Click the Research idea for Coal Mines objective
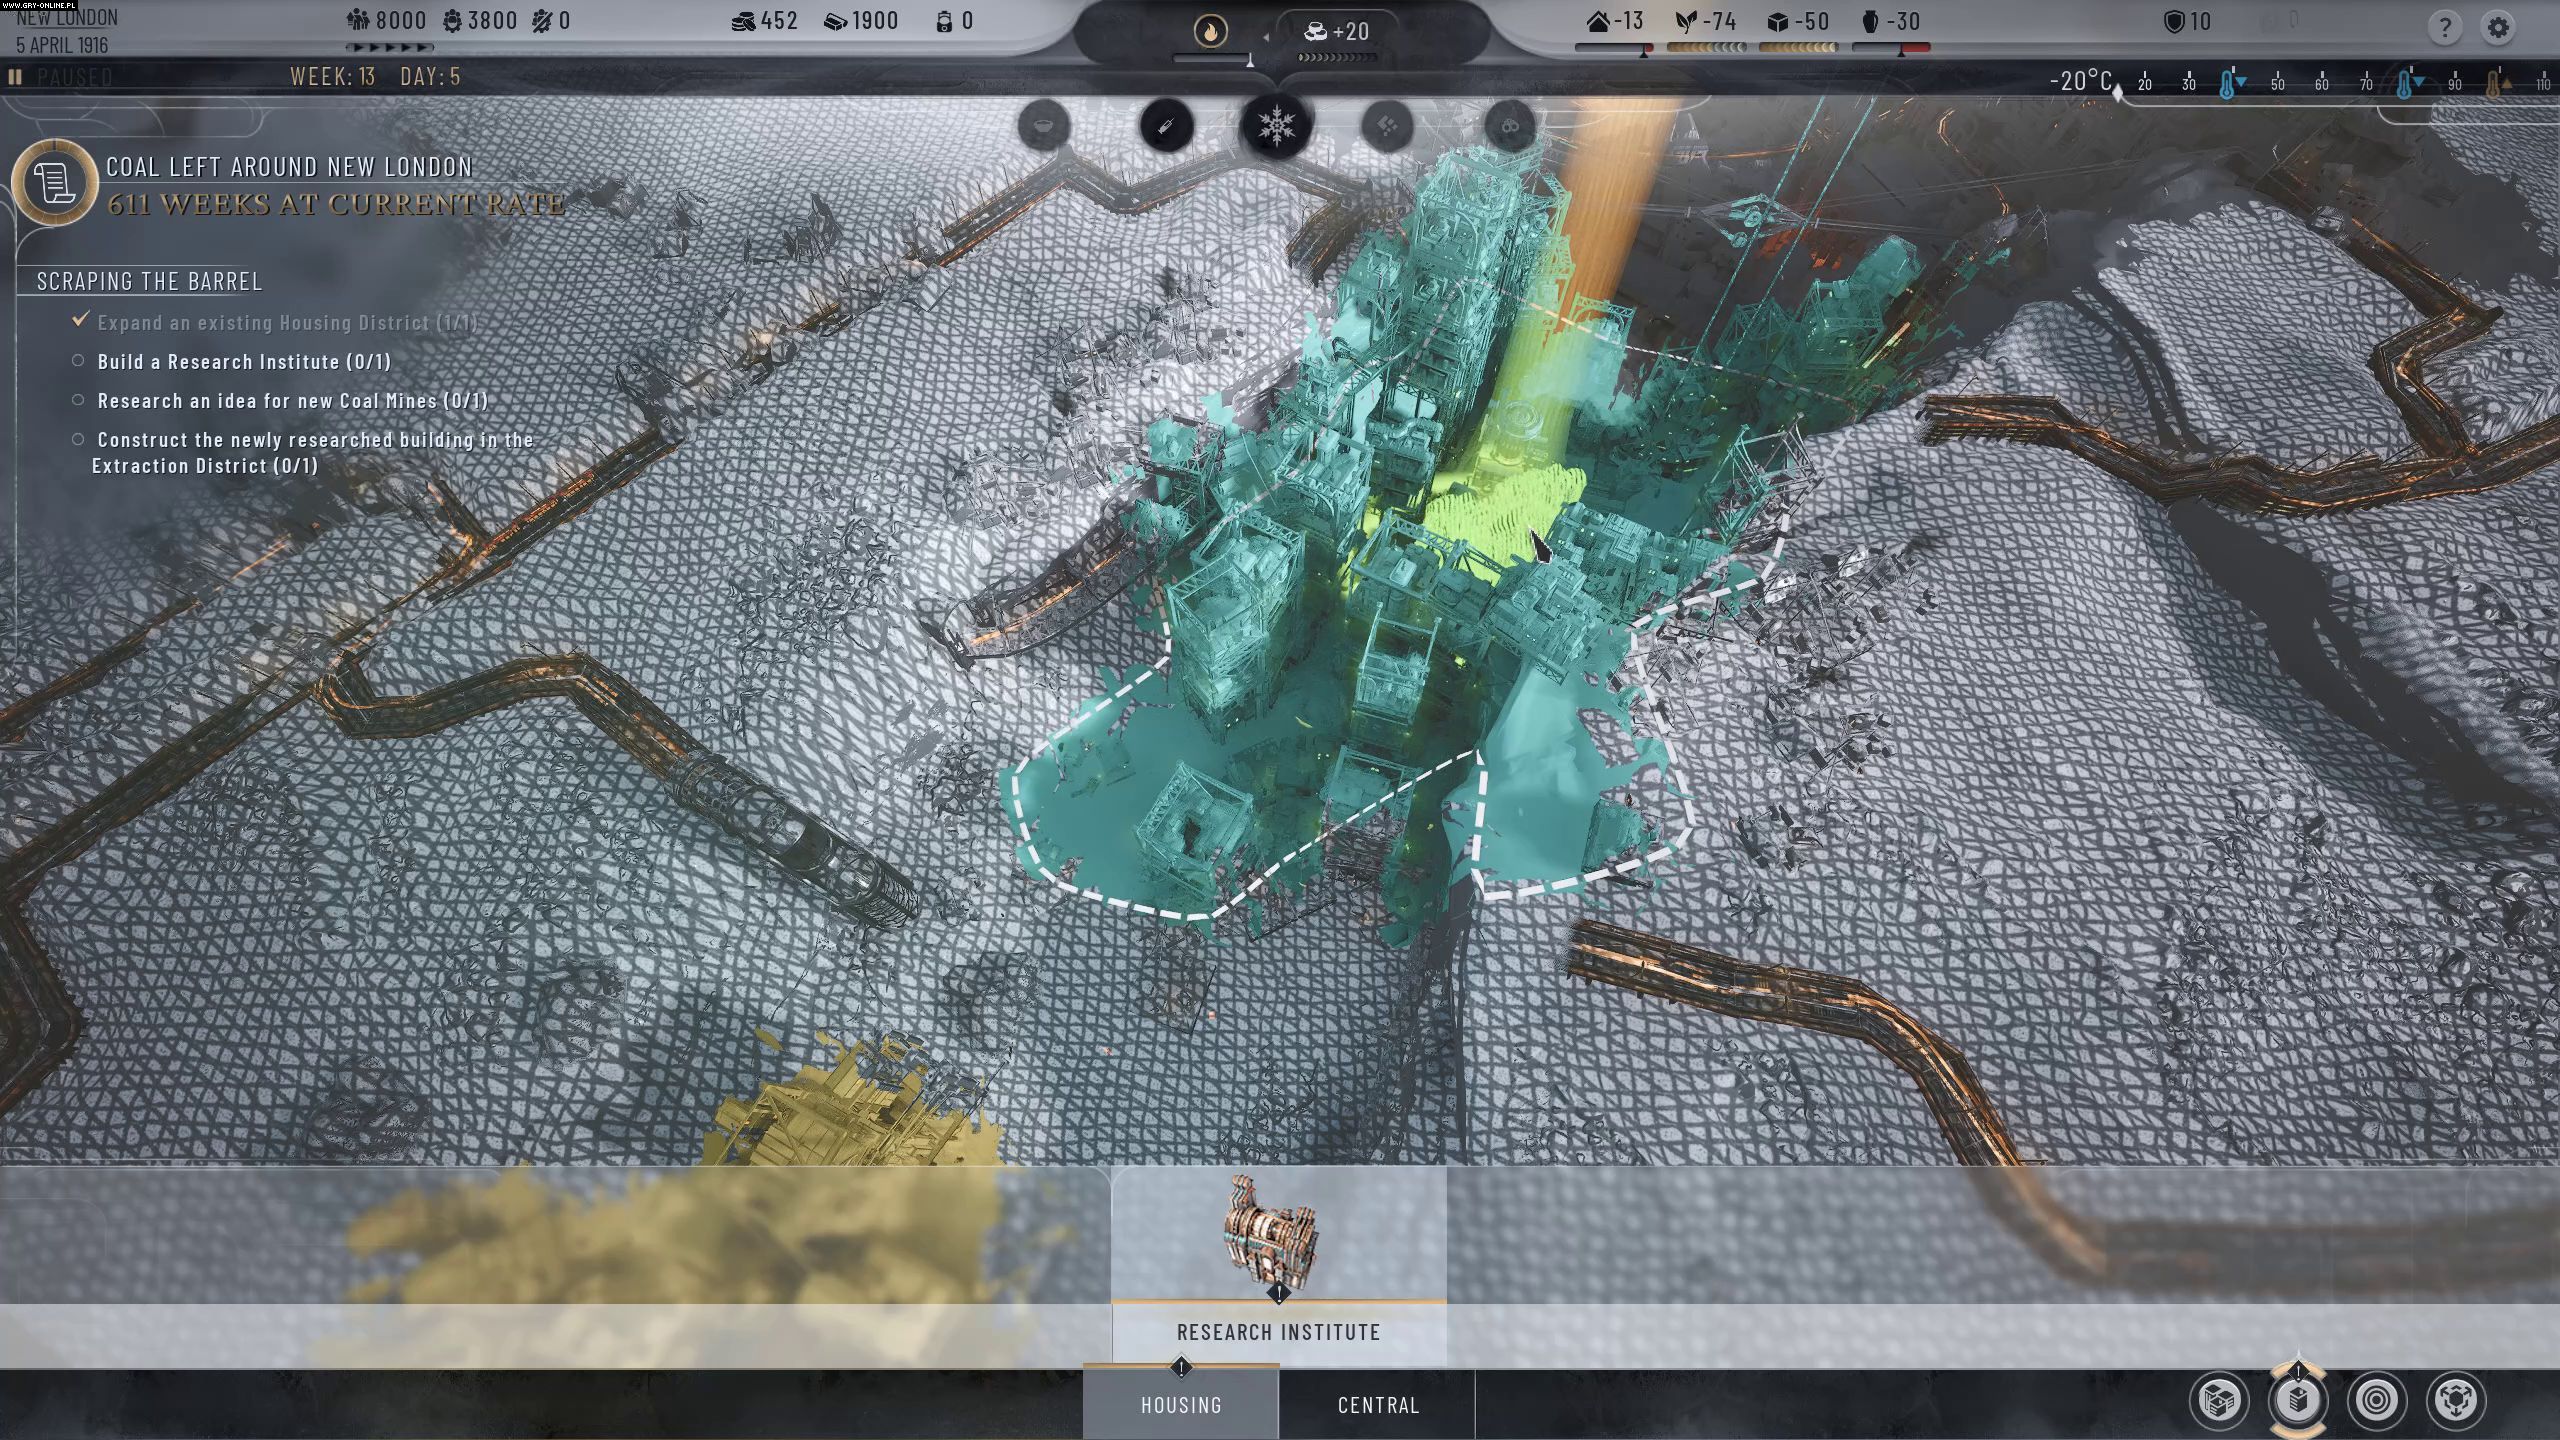The width and height of the screenshot is (2560, 1440). (292, 401)
